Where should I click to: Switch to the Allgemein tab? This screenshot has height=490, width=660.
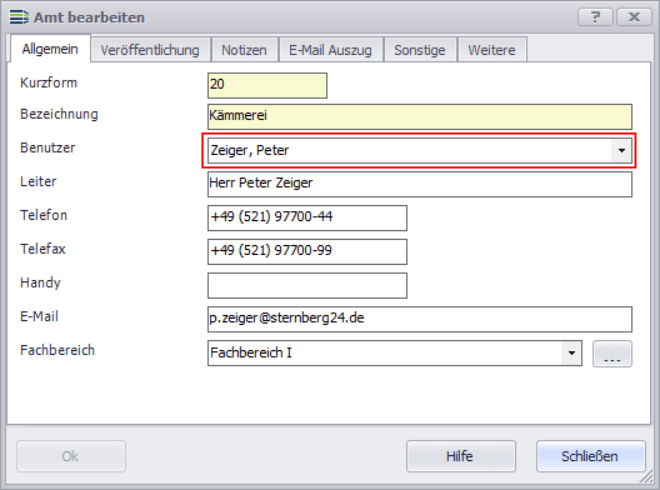(50, 50)
